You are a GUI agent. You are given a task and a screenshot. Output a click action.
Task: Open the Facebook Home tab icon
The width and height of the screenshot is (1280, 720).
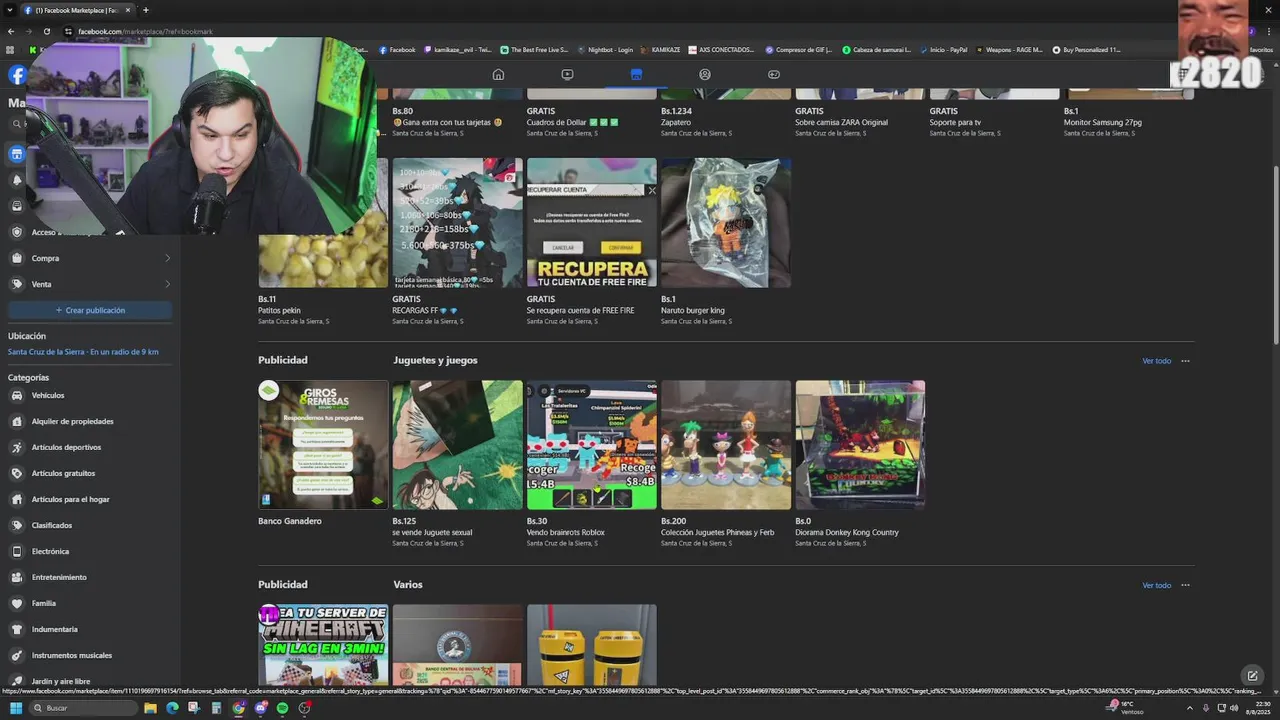point(498,74)
